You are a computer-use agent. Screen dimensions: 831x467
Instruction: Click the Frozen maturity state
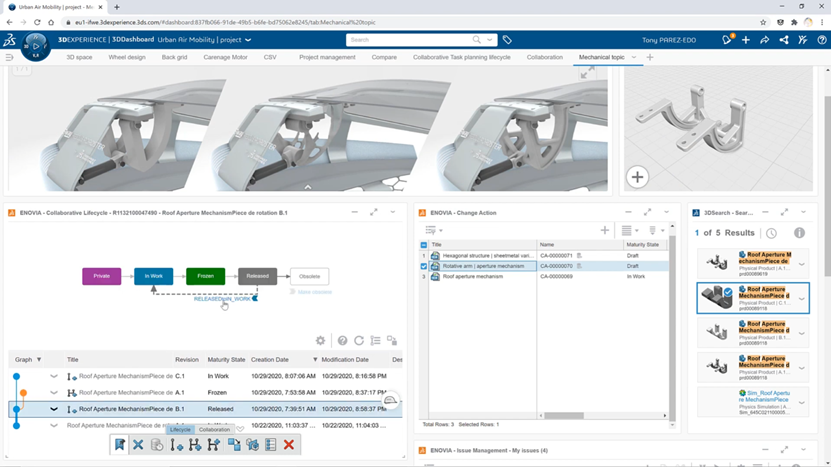(206, 276)
